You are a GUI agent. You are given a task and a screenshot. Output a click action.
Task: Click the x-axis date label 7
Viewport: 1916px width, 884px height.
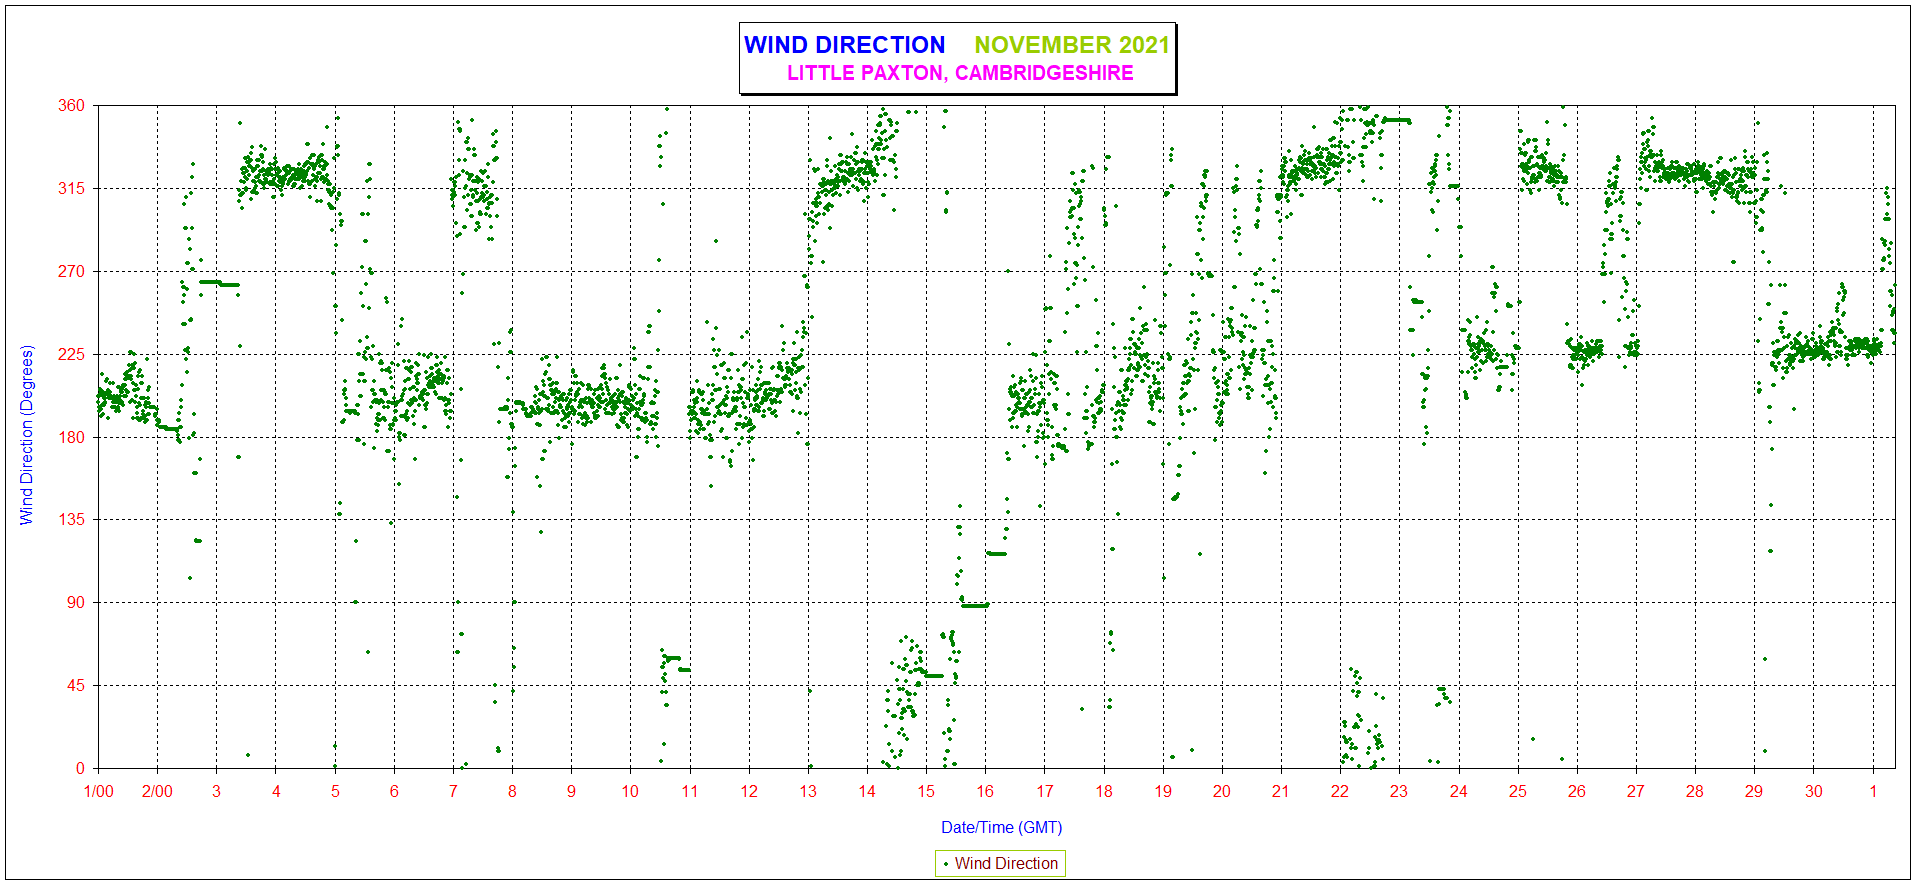coord(453,791)
